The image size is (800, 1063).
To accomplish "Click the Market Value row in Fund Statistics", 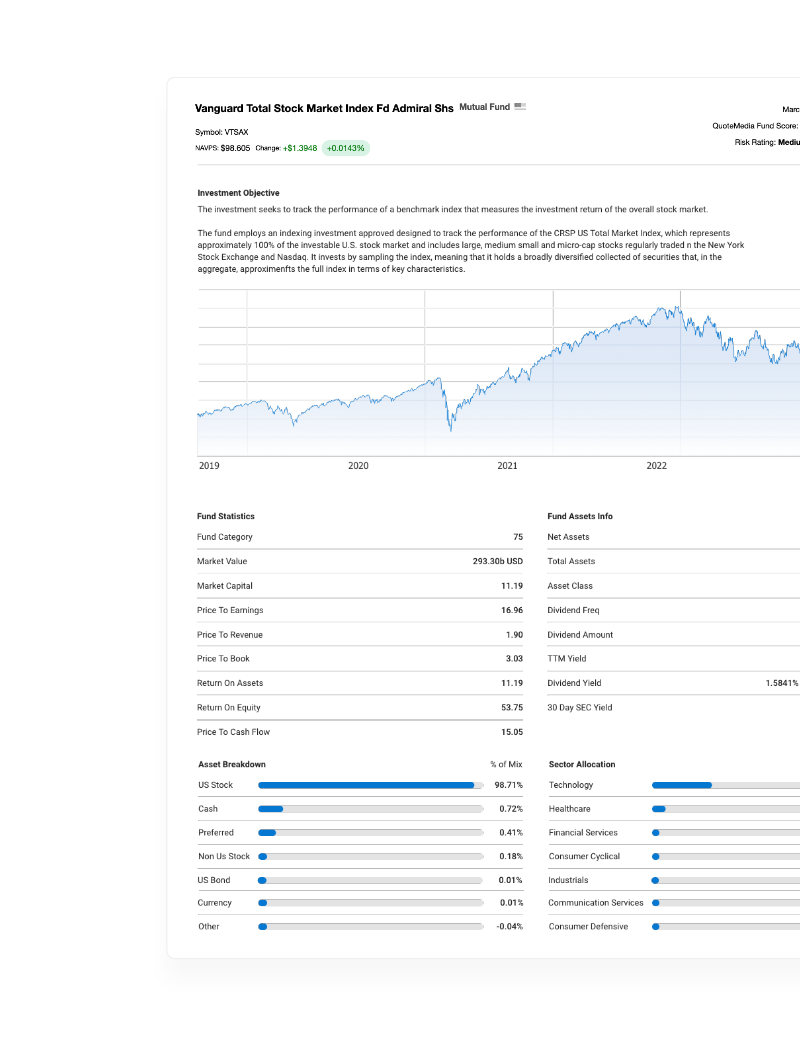I will (360, 562).
